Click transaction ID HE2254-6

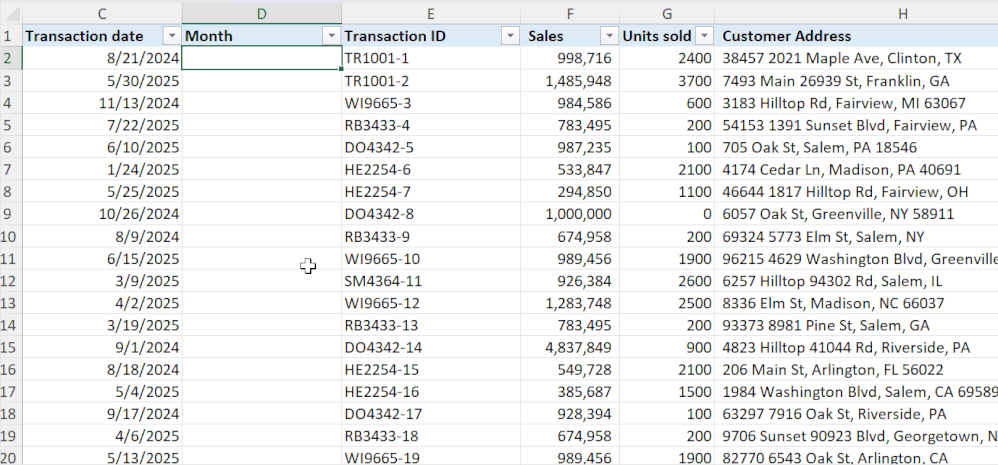(x=431, y=170)
